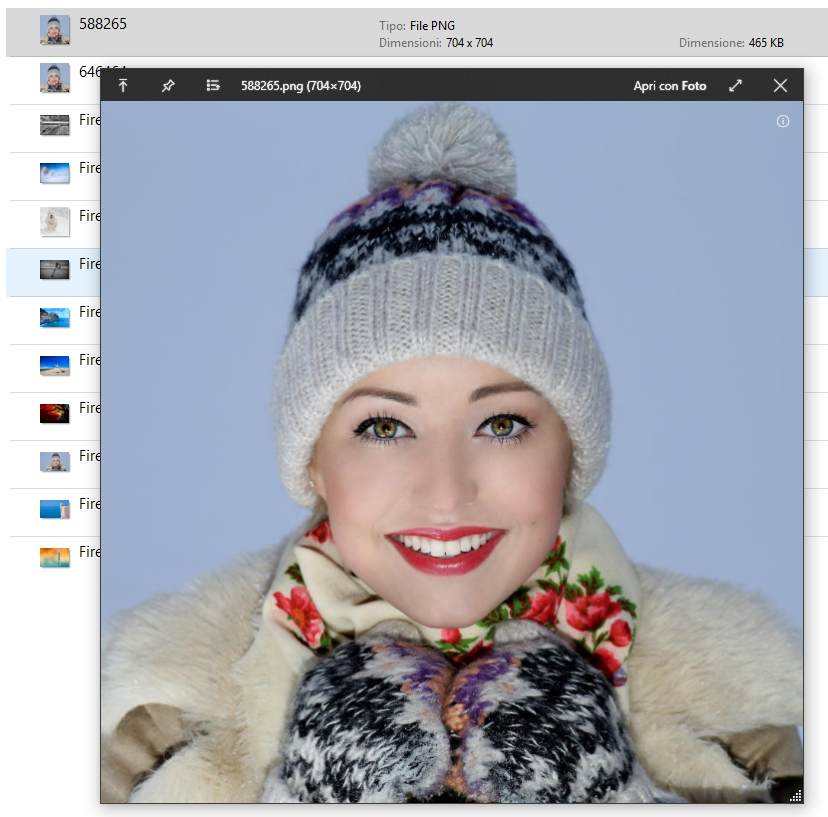Viewport: 828px width, 817px height.
Task: Select the orange sunset thumbnail in last row
Action: pos(54,557)
